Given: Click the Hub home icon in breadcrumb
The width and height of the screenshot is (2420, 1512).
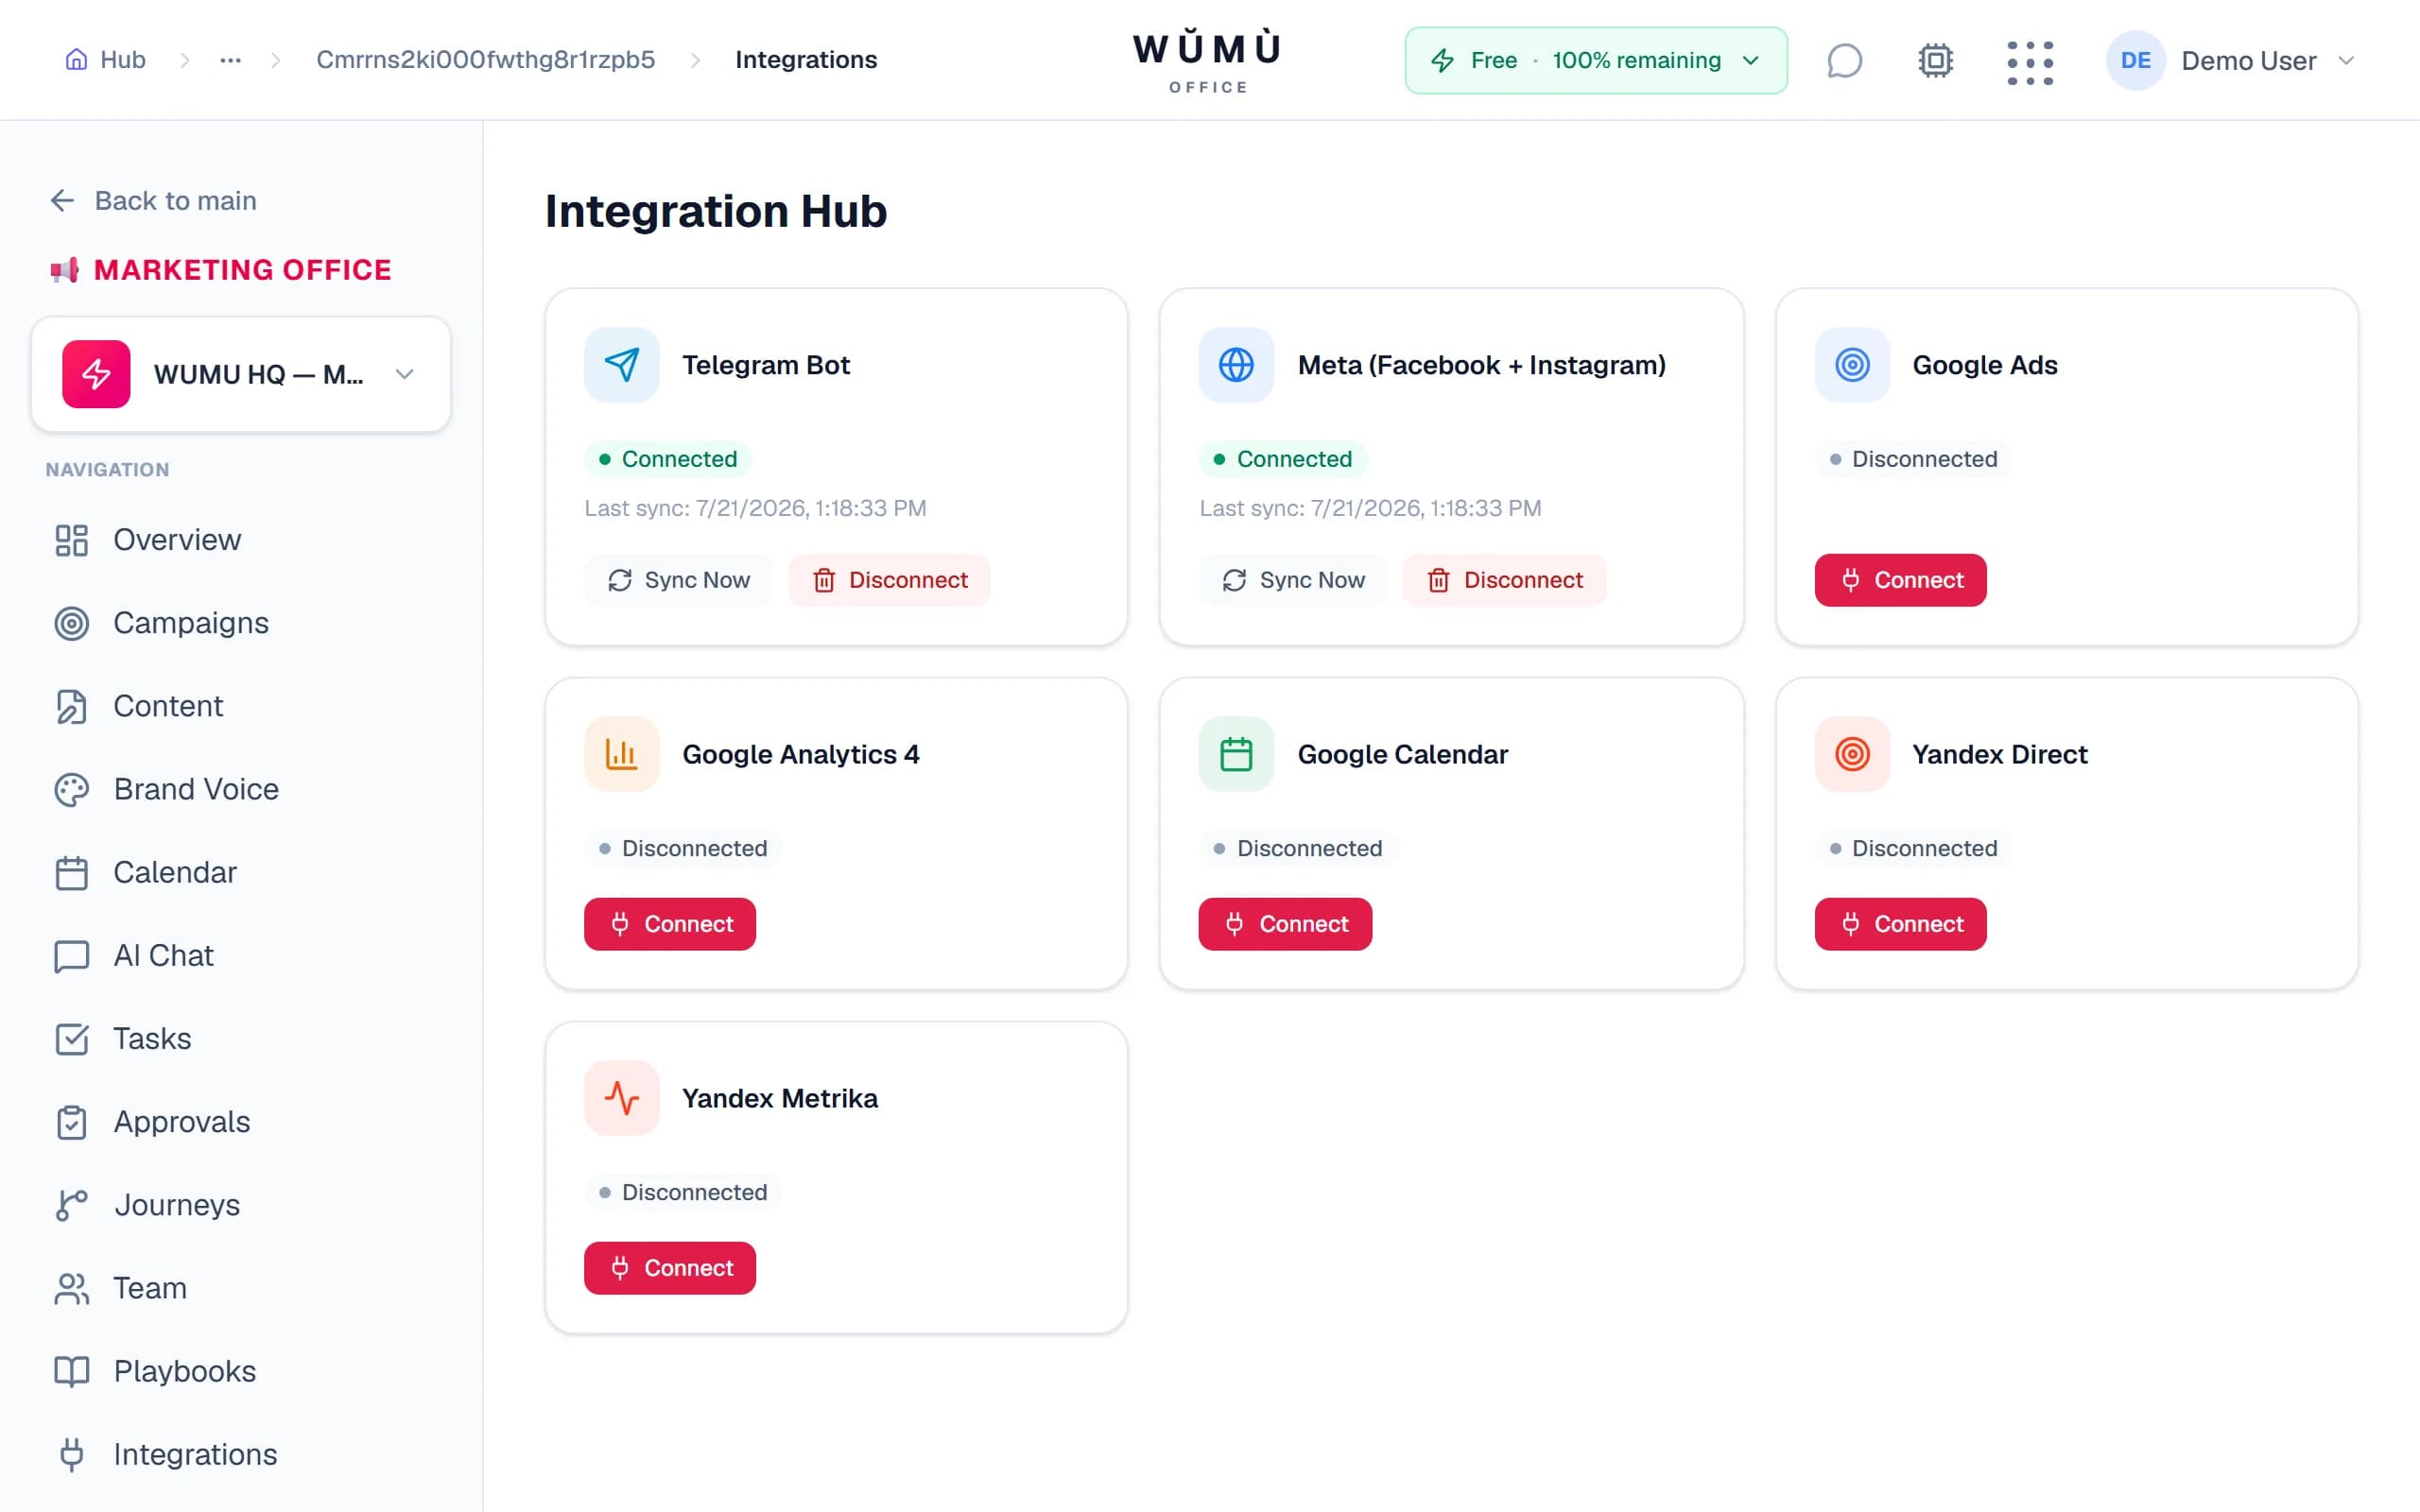Looking at the screenshot, I should click(x=76, y=59).
